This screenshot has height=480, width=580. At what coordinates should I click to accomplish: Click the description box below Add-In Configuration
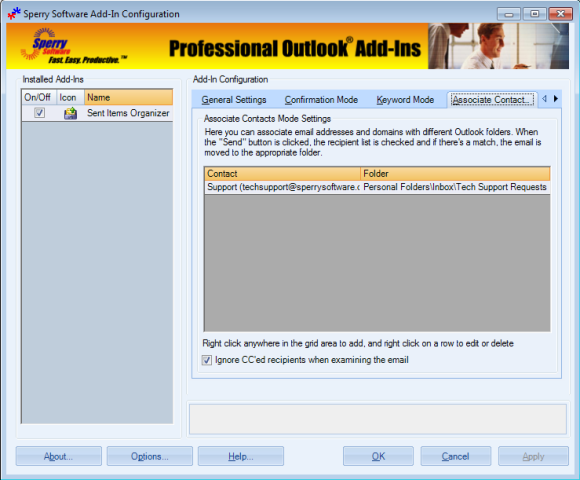[x=378, y=419]
